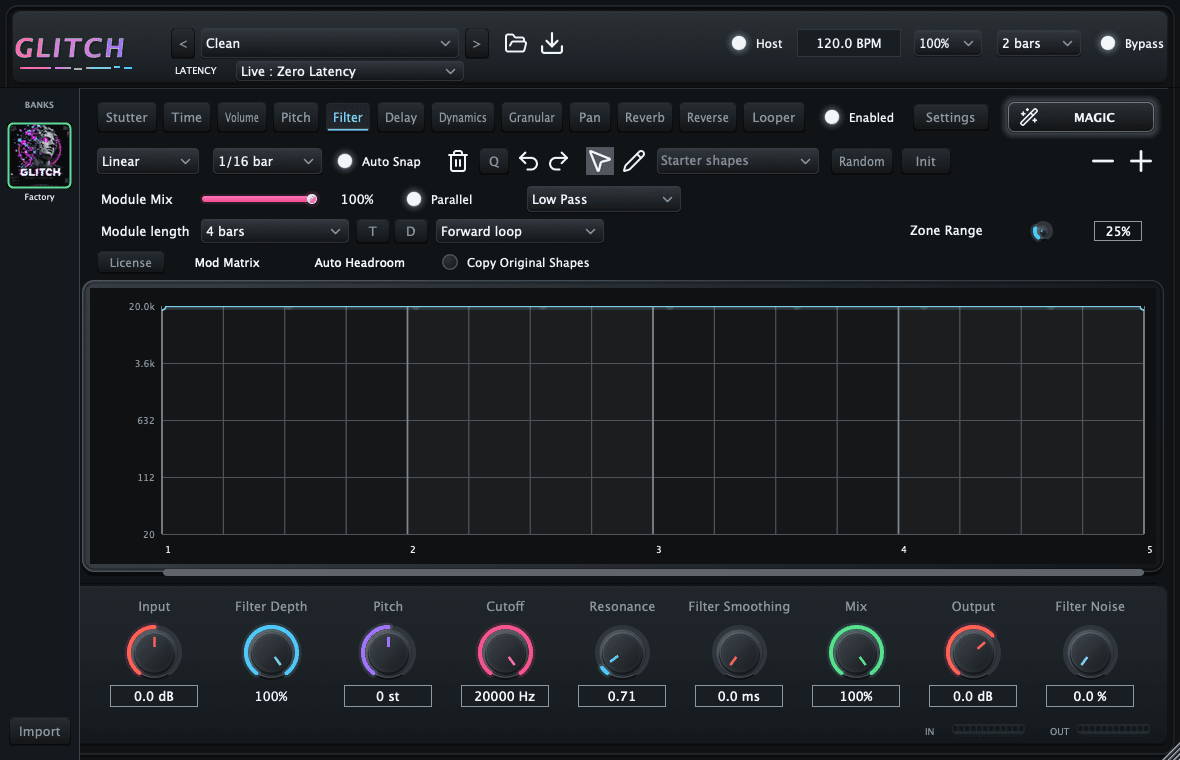This screenshot has height=760, width=1180.
Task: Open the Module length 4 bars dropdown
Action: 275,231
